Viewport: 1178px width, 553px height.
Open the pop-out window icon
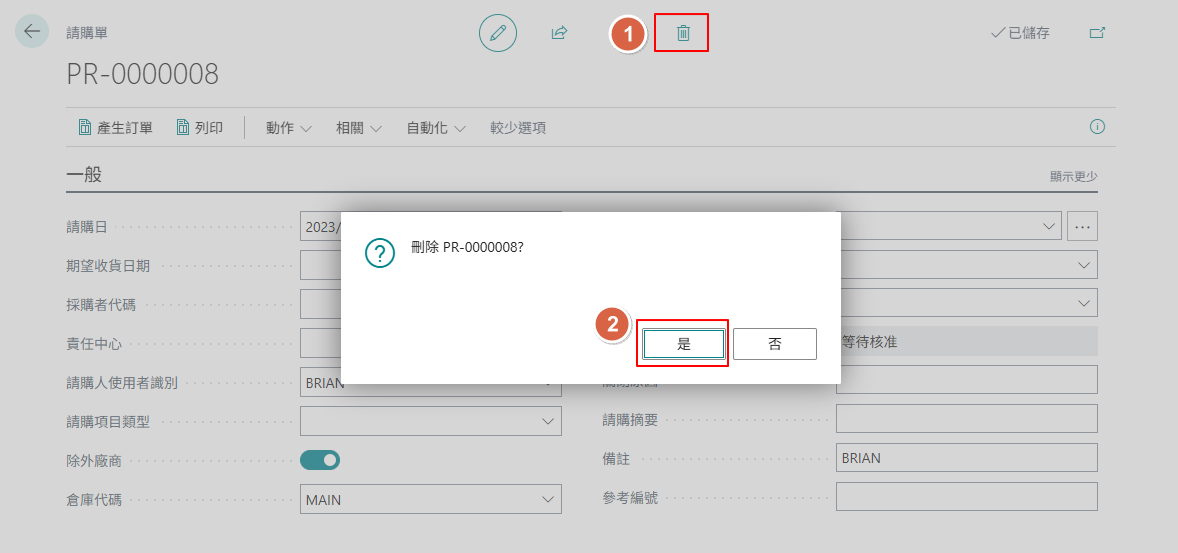[x=1098, y=32]
